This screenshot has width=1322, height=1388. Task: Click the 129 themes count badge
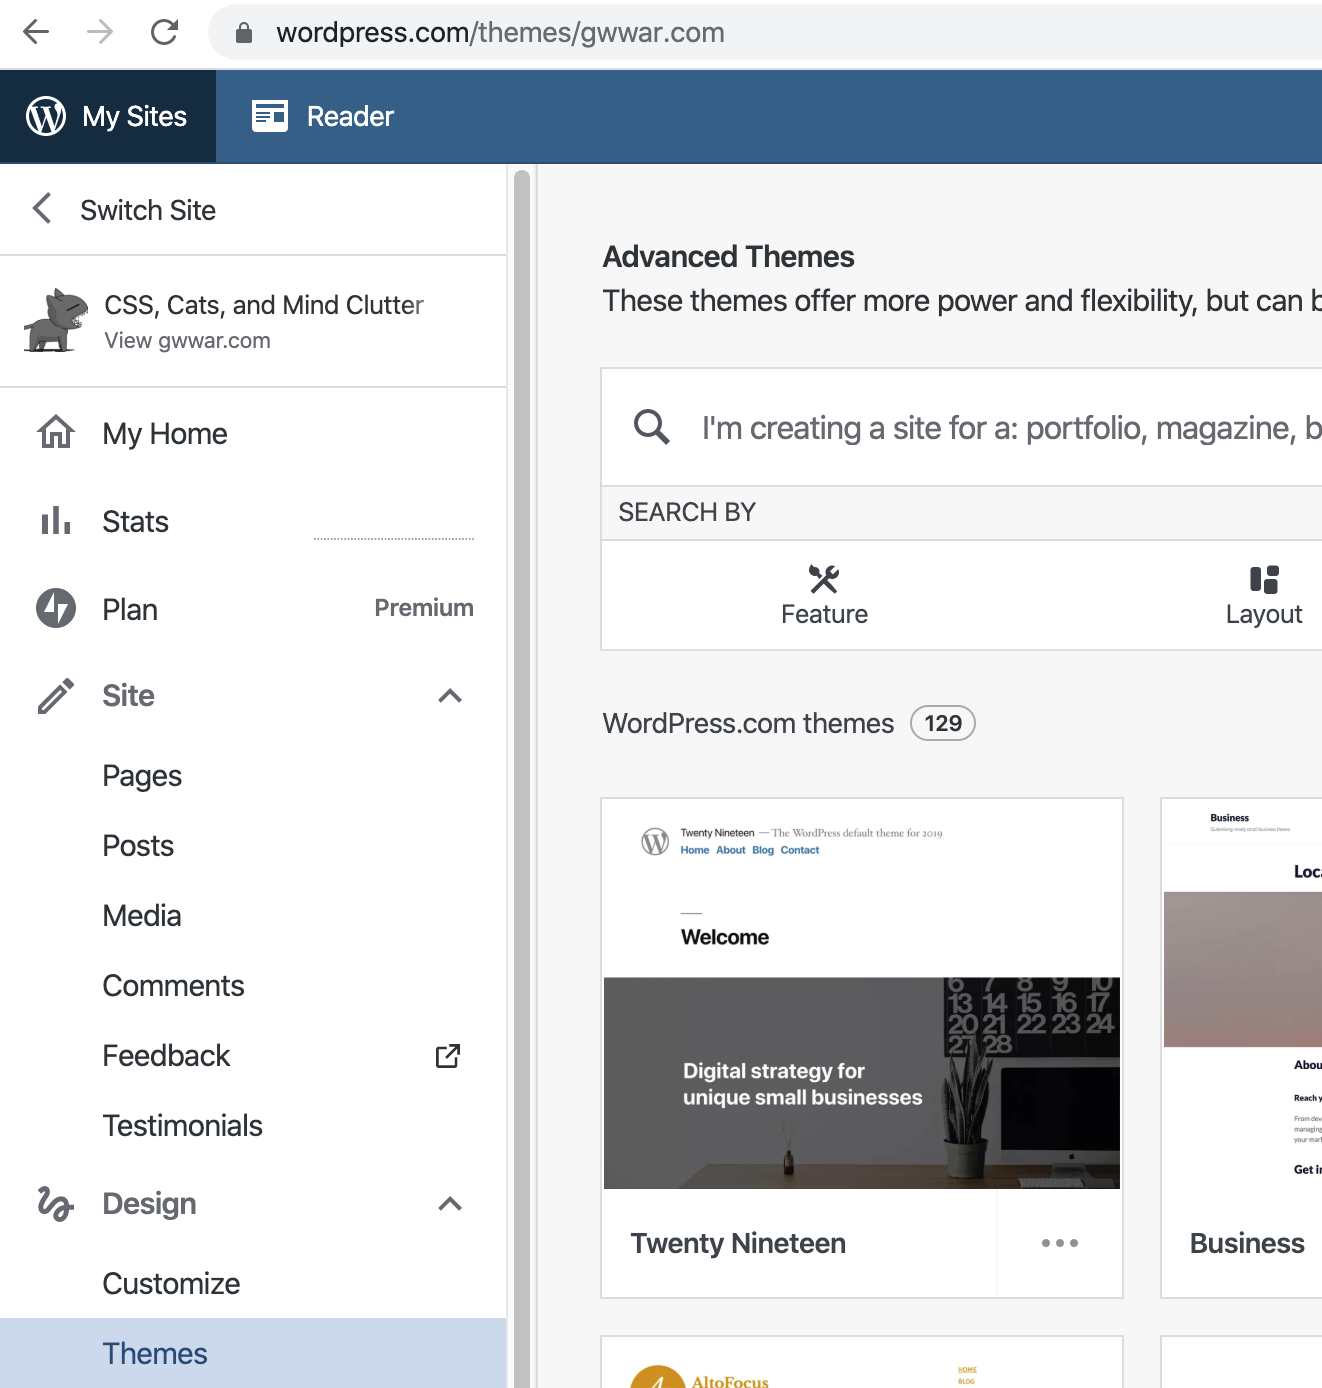tap(943, 723)
